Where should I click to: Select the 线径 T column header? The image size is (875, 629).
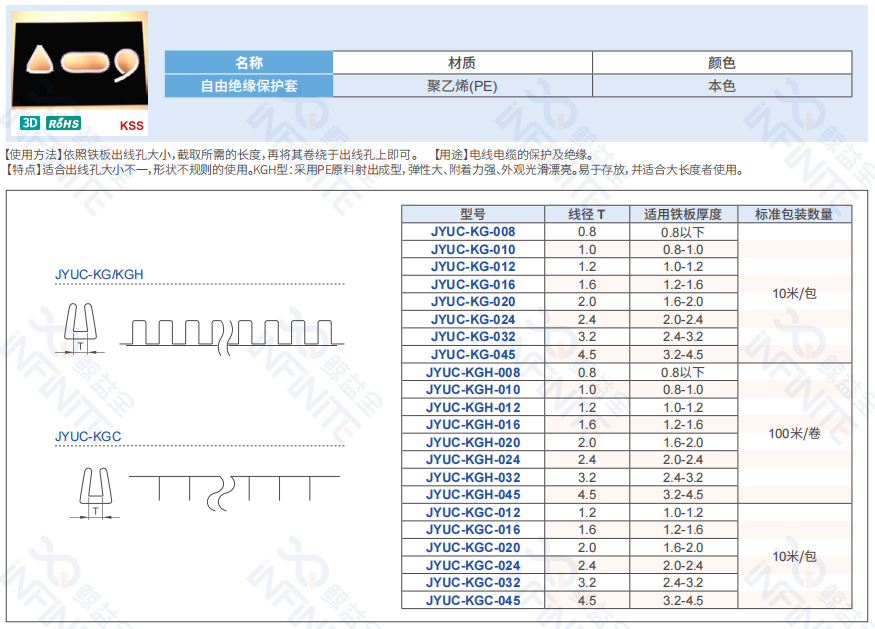pyautogui.click(x=587, y=214)
